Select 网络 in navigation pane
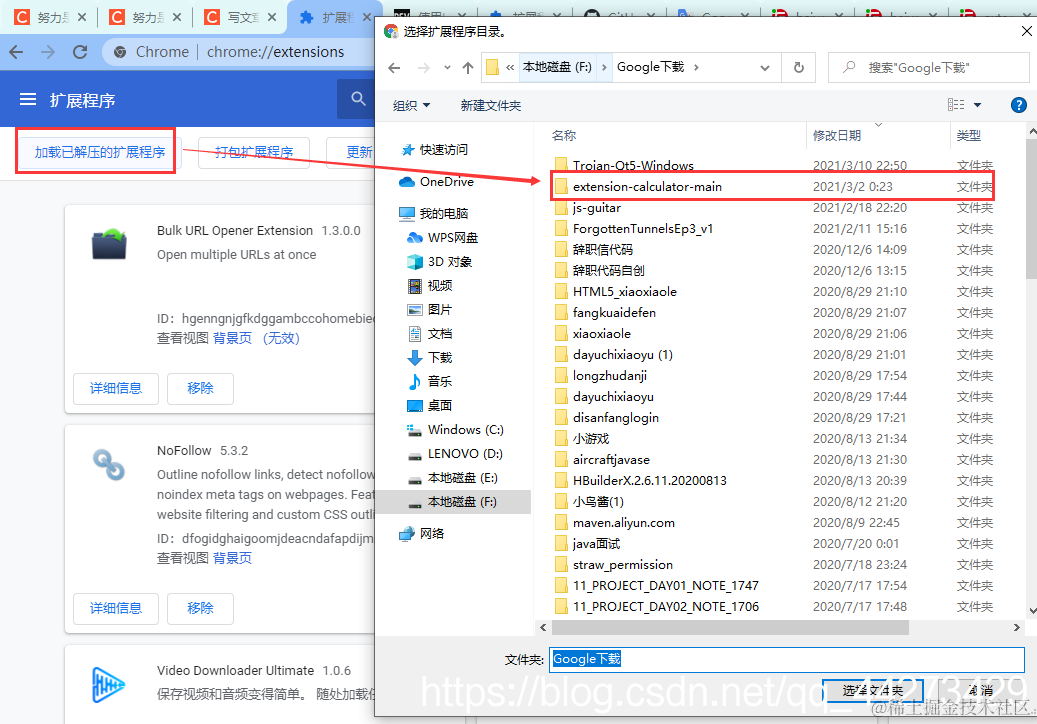Viewport: 1037px width, 724px height. [x=422, y=534]
